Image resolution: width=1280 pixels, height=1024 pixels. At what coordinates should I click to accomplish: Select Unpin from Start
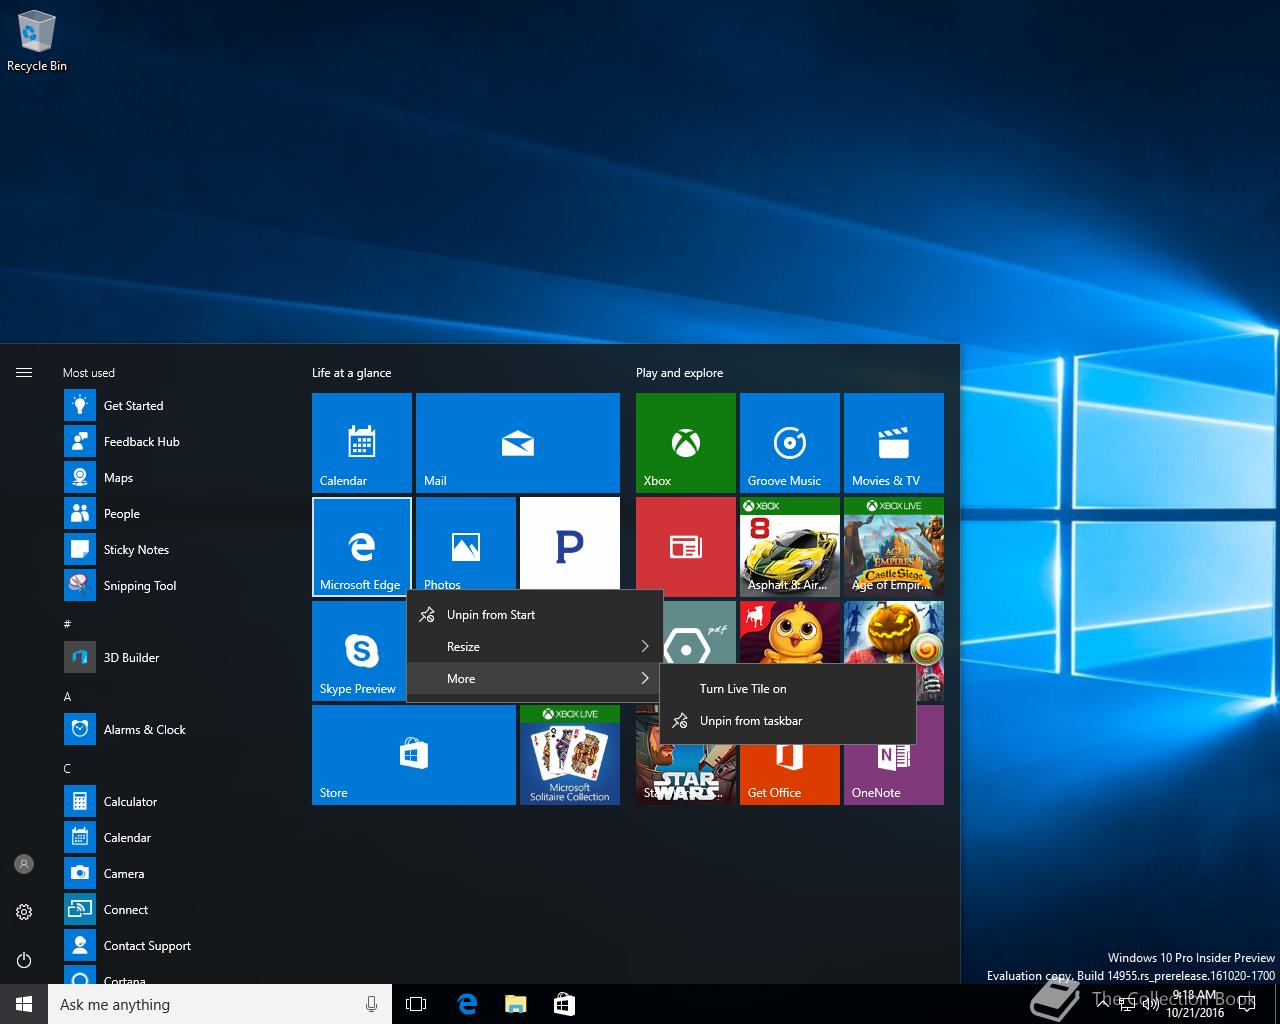click(x=535, y=615)
